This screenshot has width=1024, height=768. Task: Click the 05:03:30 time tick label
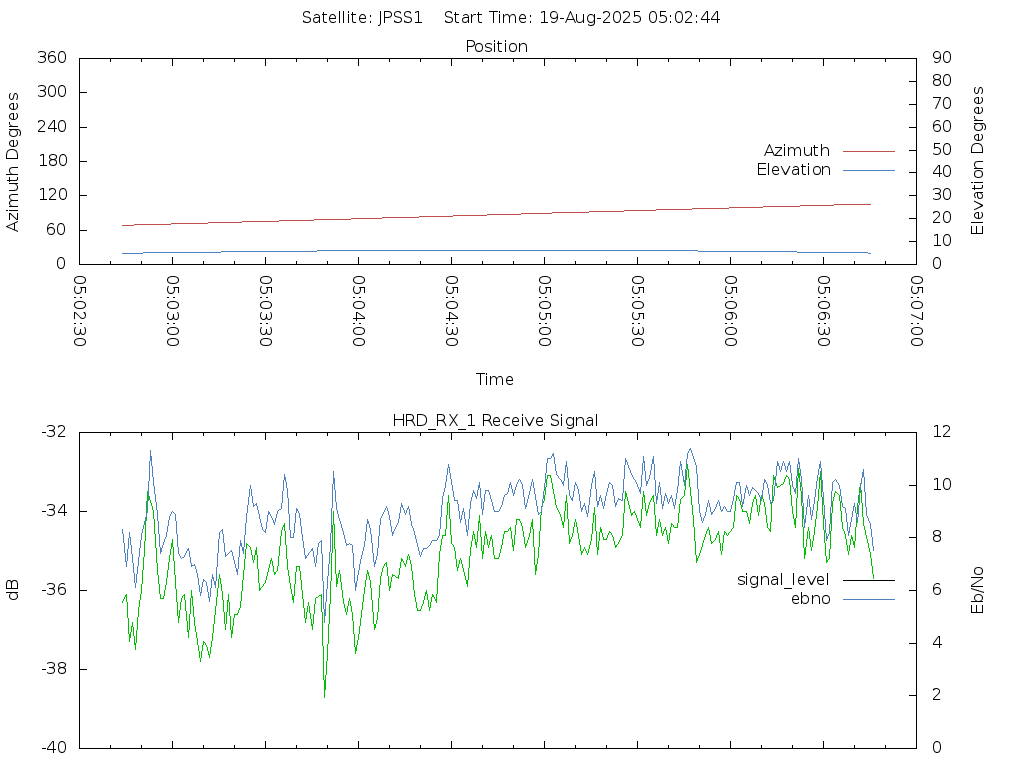coord(266,311)
